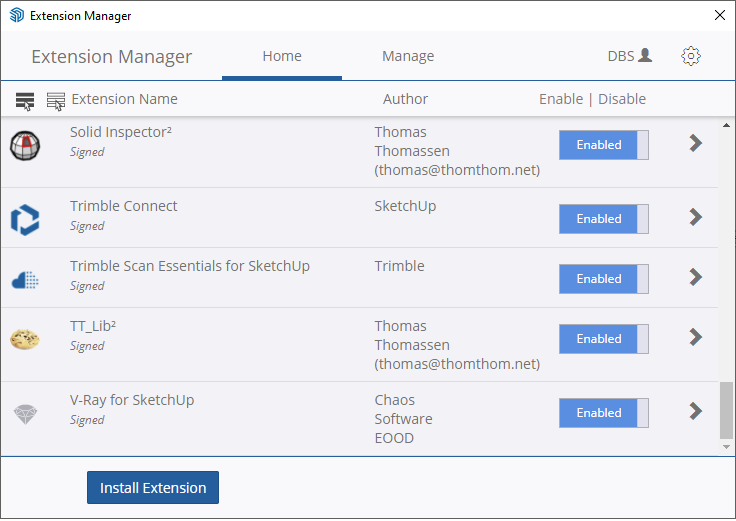Select the TT_Lib² extension name

pyautogui.click(x=93, y=326)
